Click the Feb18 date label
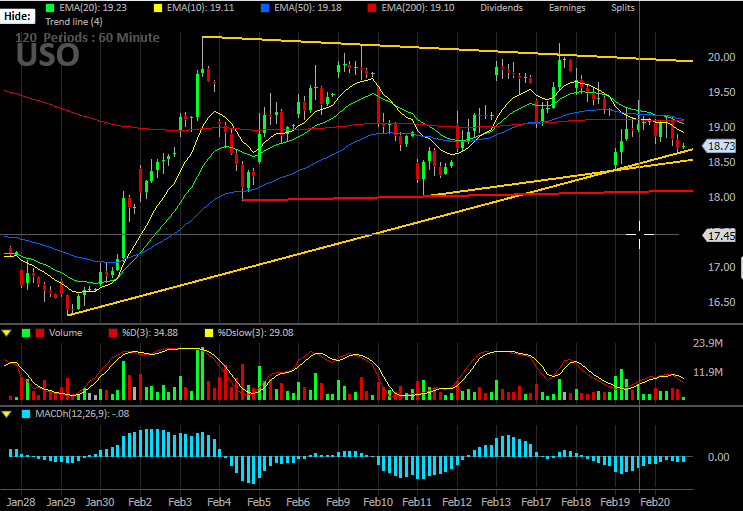This screenshot has height=511, width=743. pyautogui.click(x=576, y=502)
